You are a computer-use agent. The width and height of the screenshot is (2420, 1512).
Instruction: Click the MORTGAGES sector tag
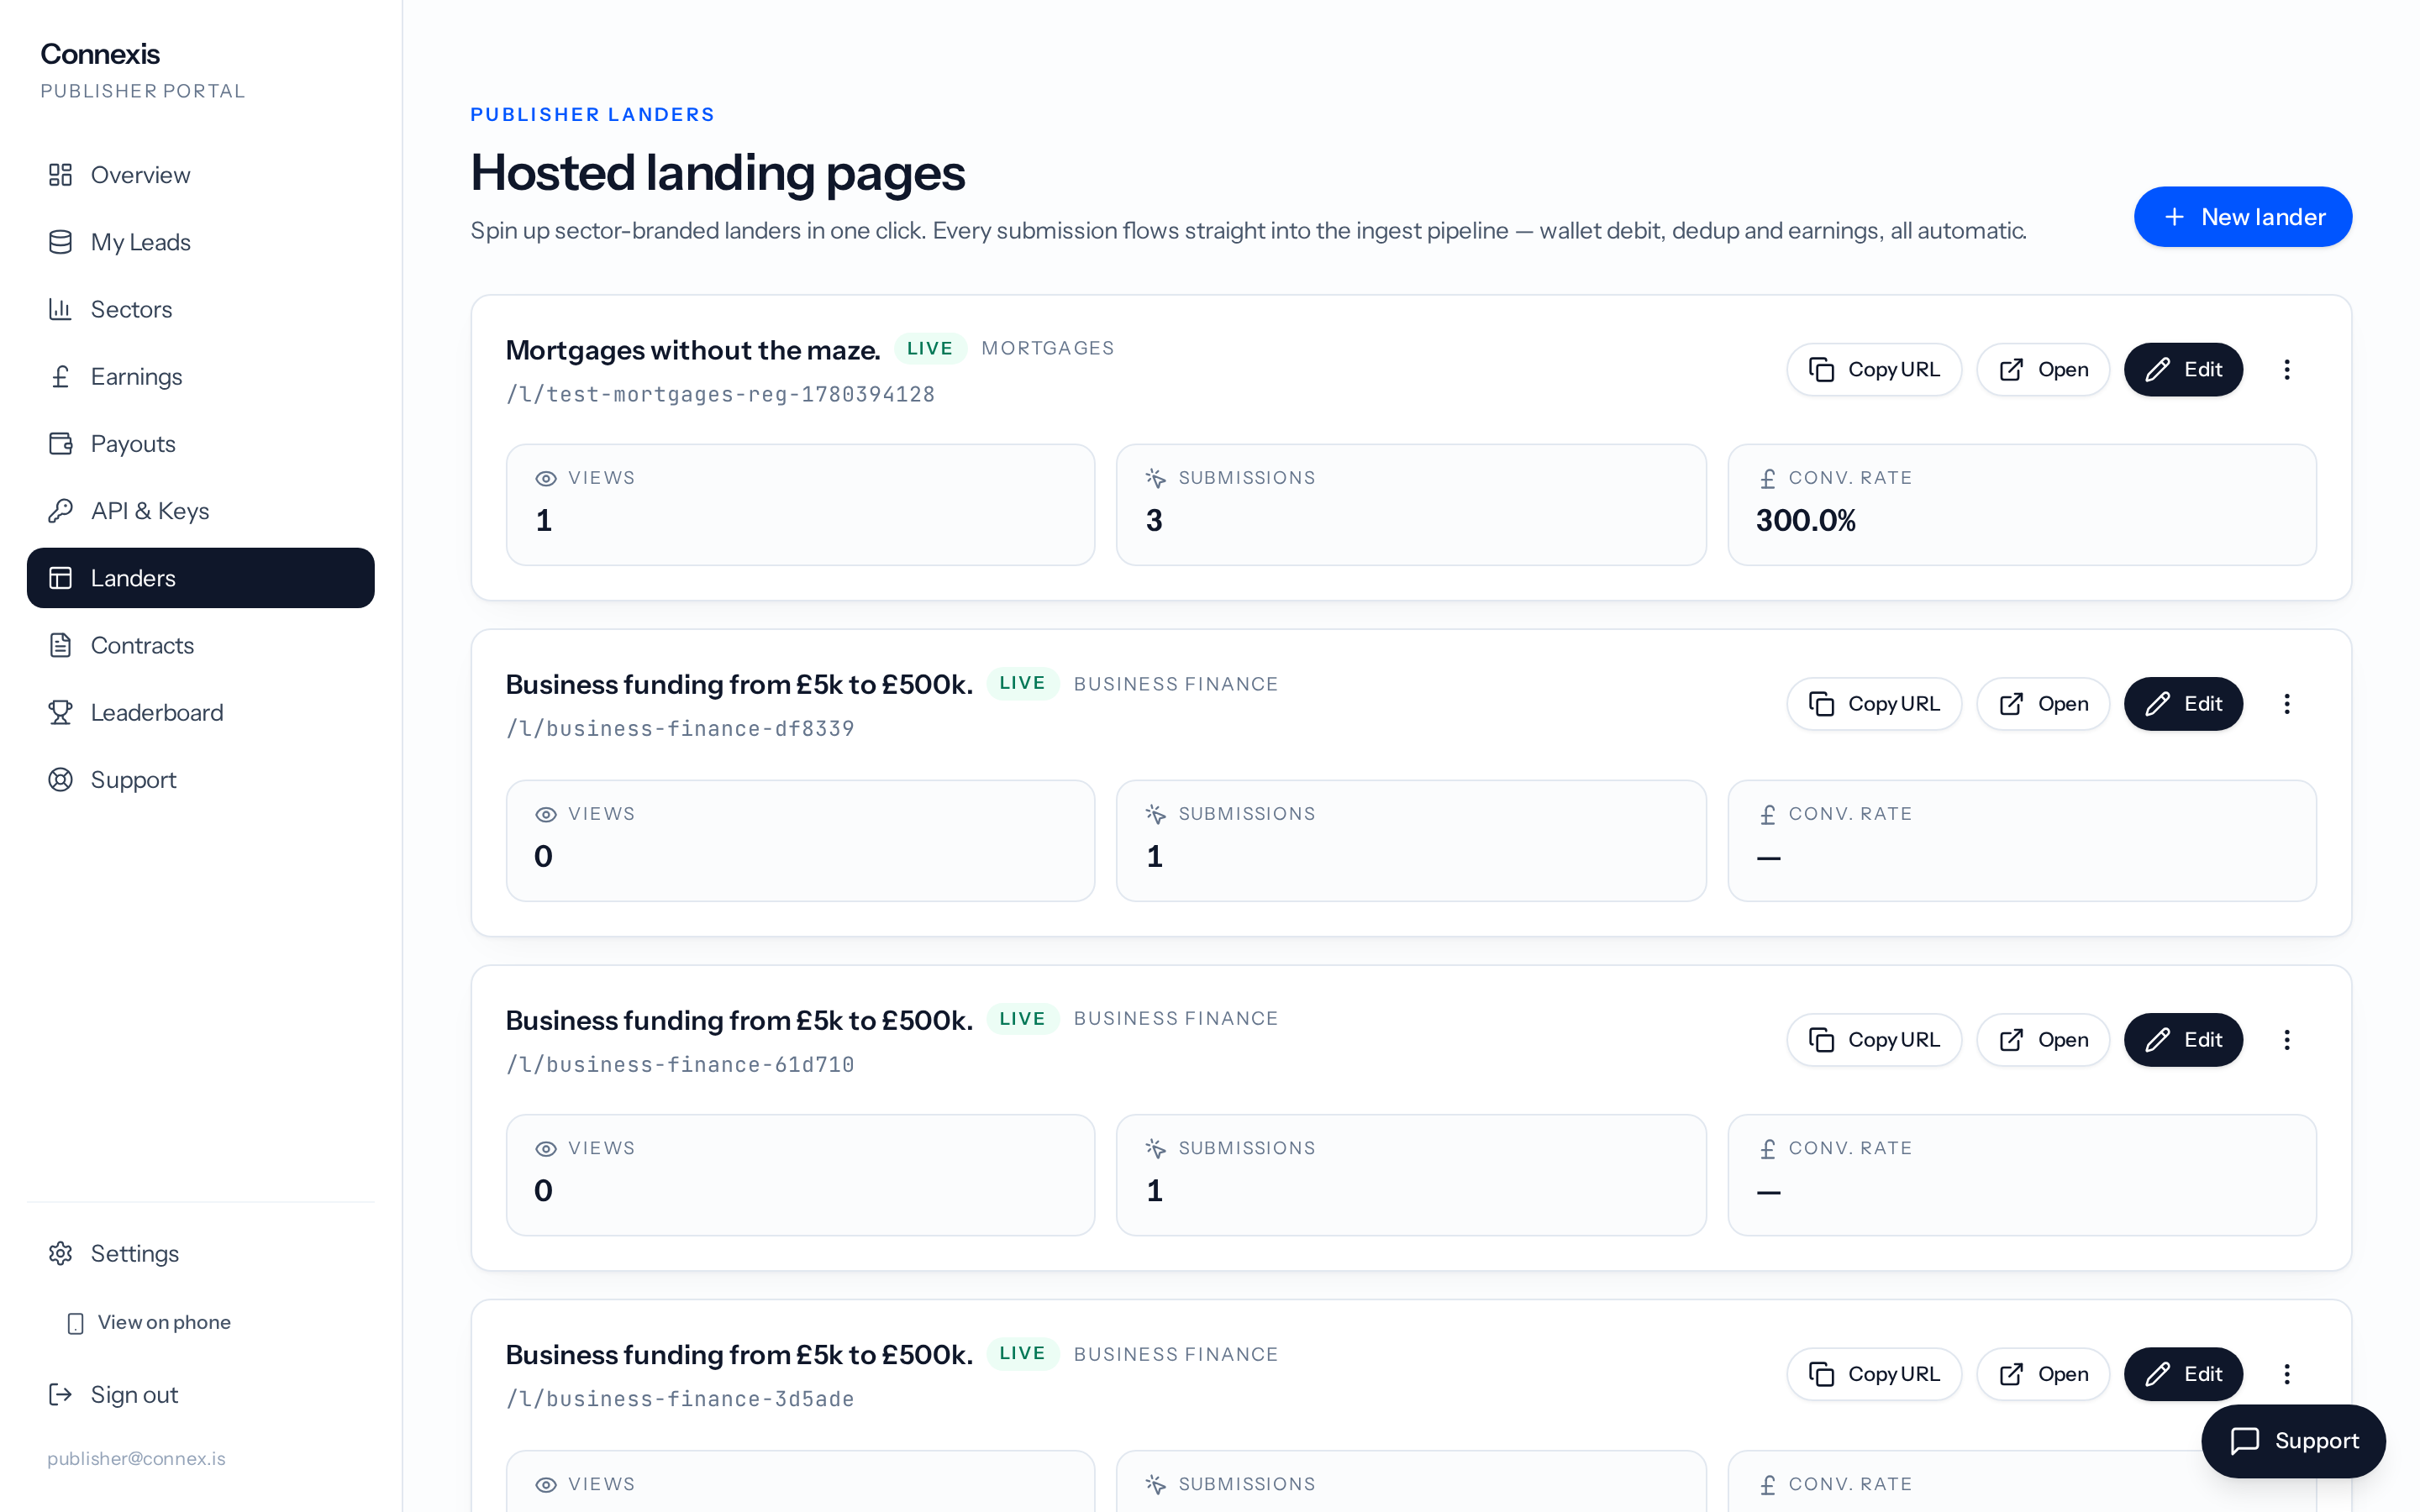(x=1047, y=348)
